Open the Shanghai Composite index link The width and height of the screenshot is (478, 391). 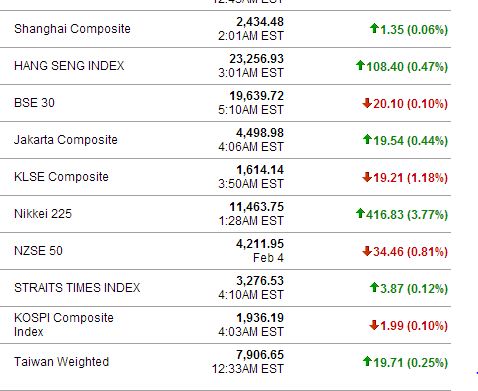[72, 29]
